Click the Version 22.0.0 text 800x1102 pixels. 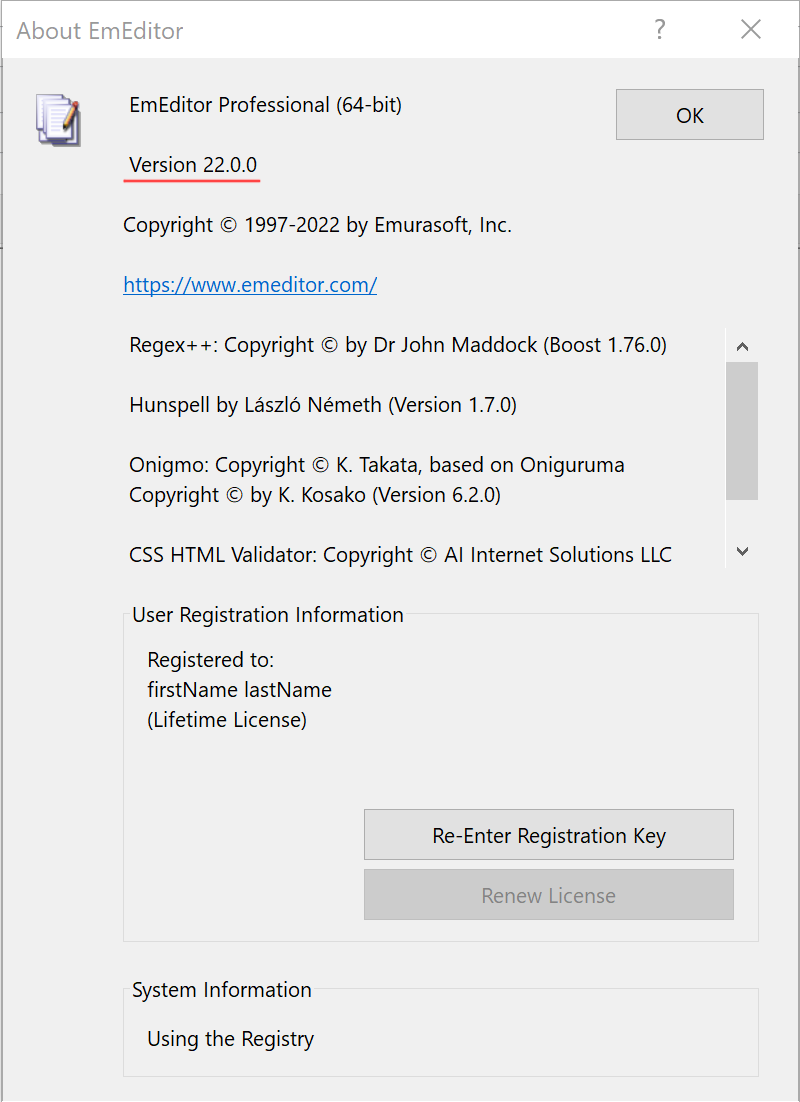pyautogui.click(x=193, y=164)
